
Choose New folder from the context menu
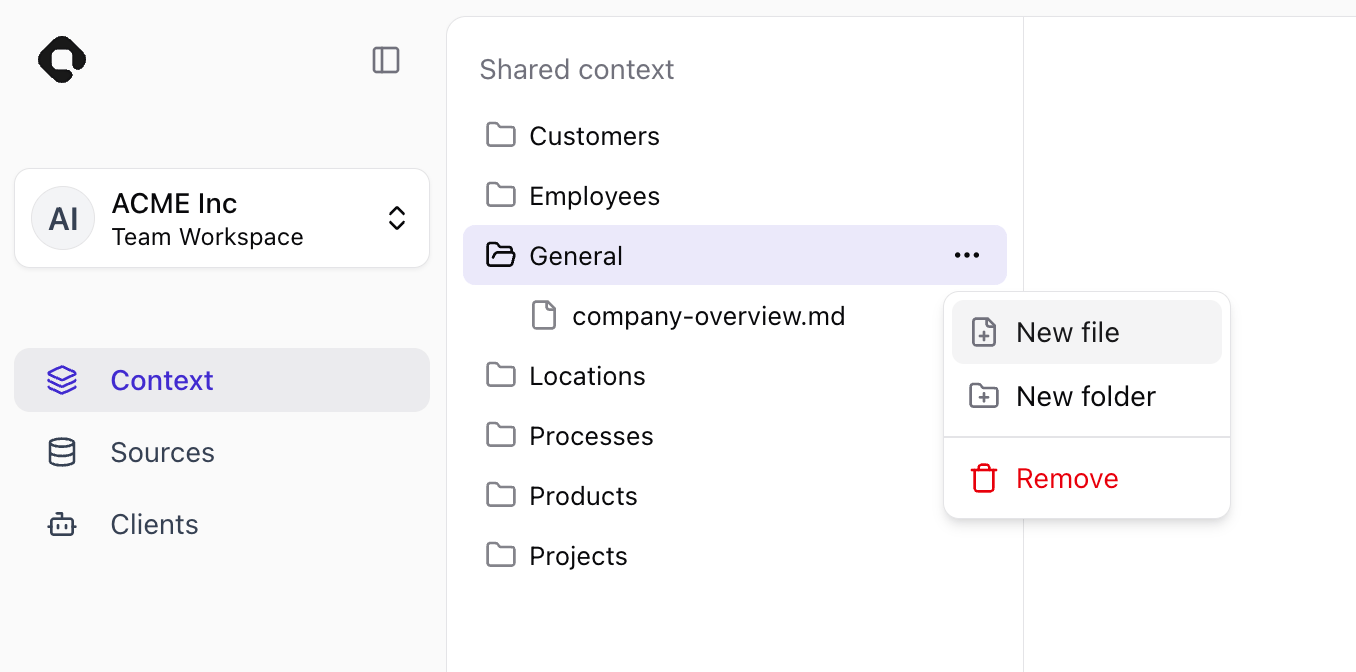pos(1087,396)
